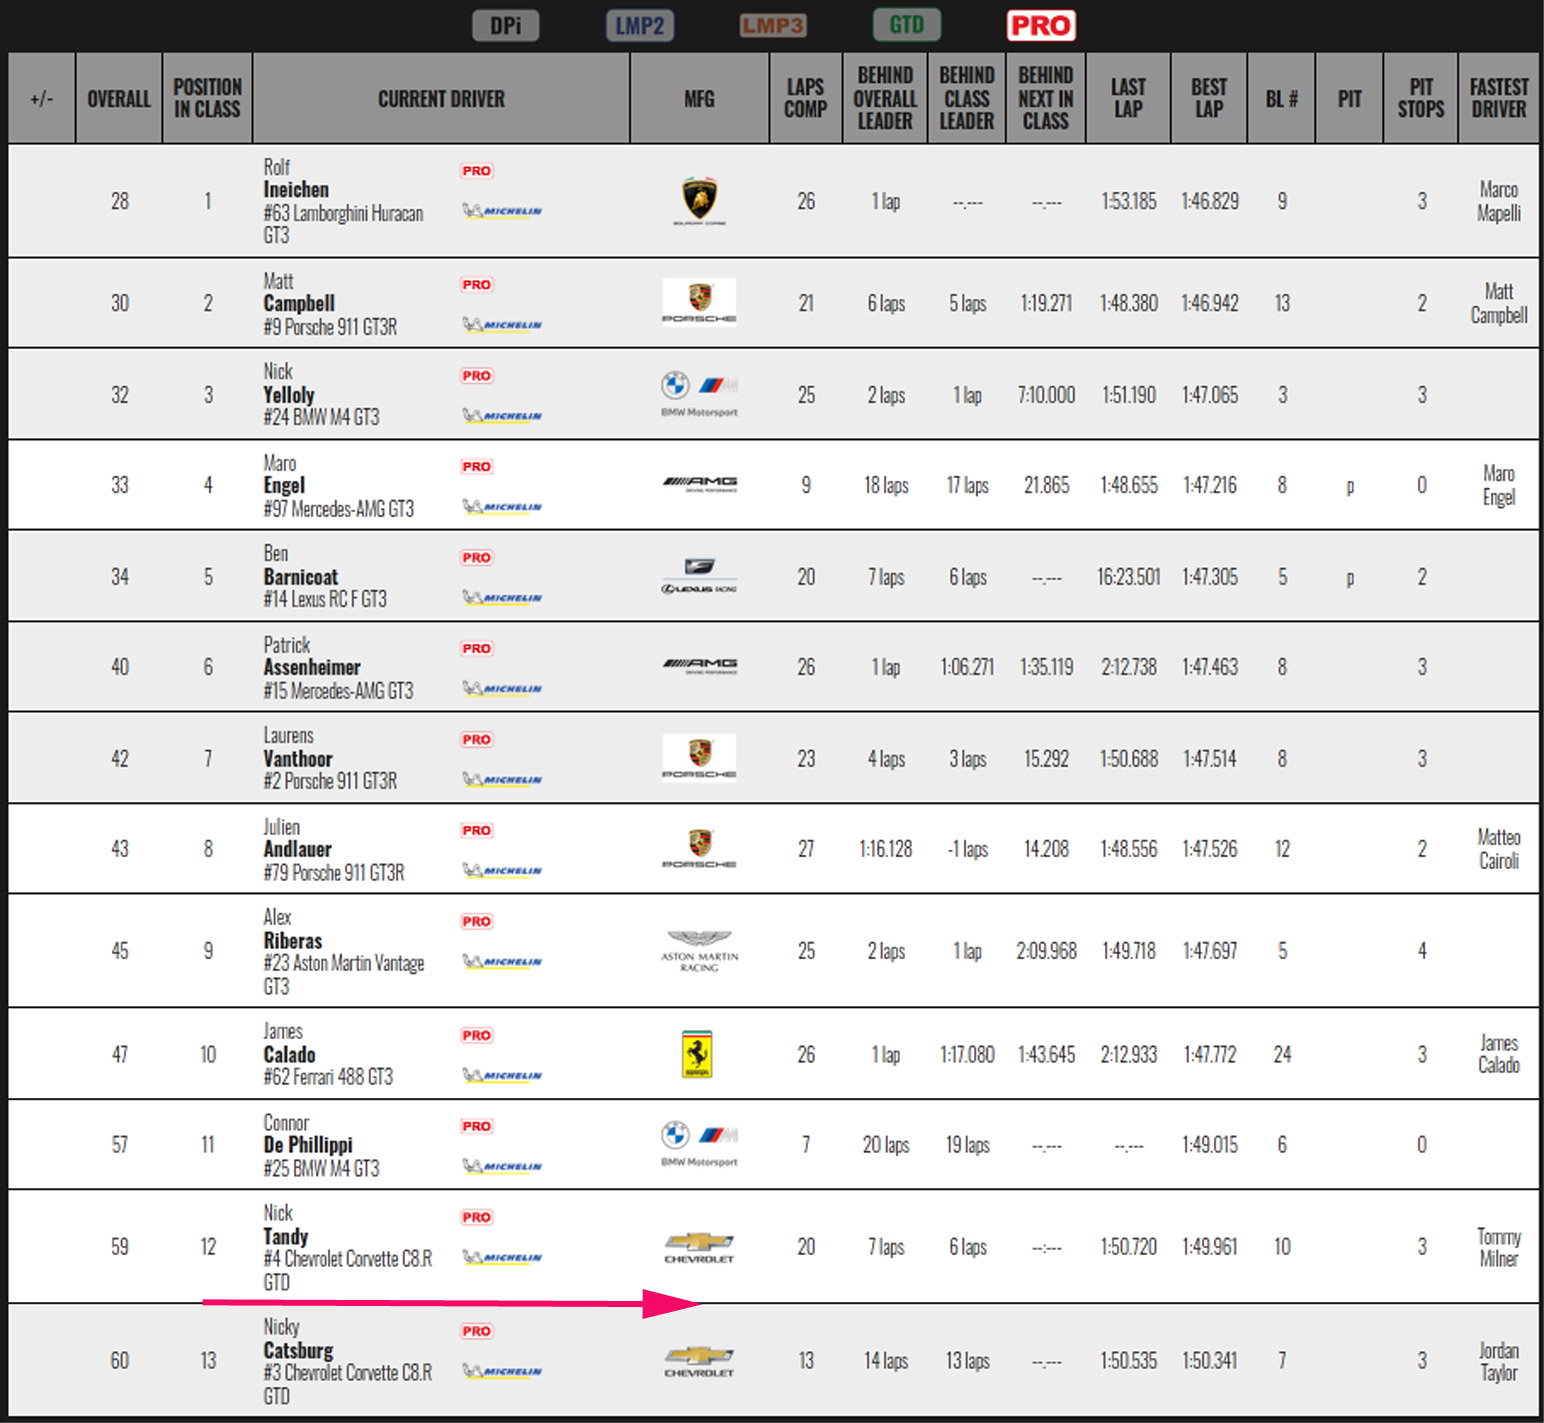Click the Lexus Racing logo for Ben Barnicoat
This screenshot has height=1423, width=1544.
click(699, 576)
